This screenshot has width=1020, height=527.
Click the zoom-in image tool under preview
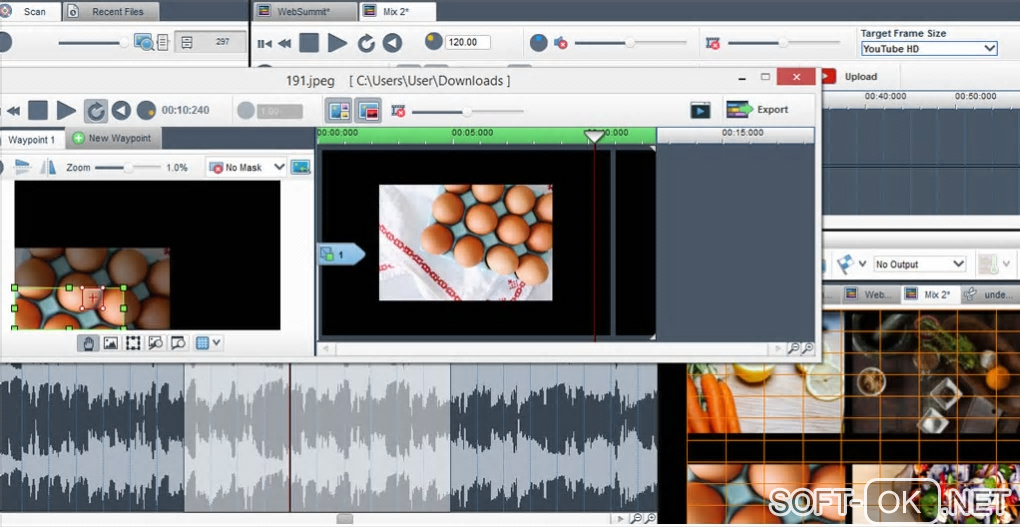(x=155, y=343)
